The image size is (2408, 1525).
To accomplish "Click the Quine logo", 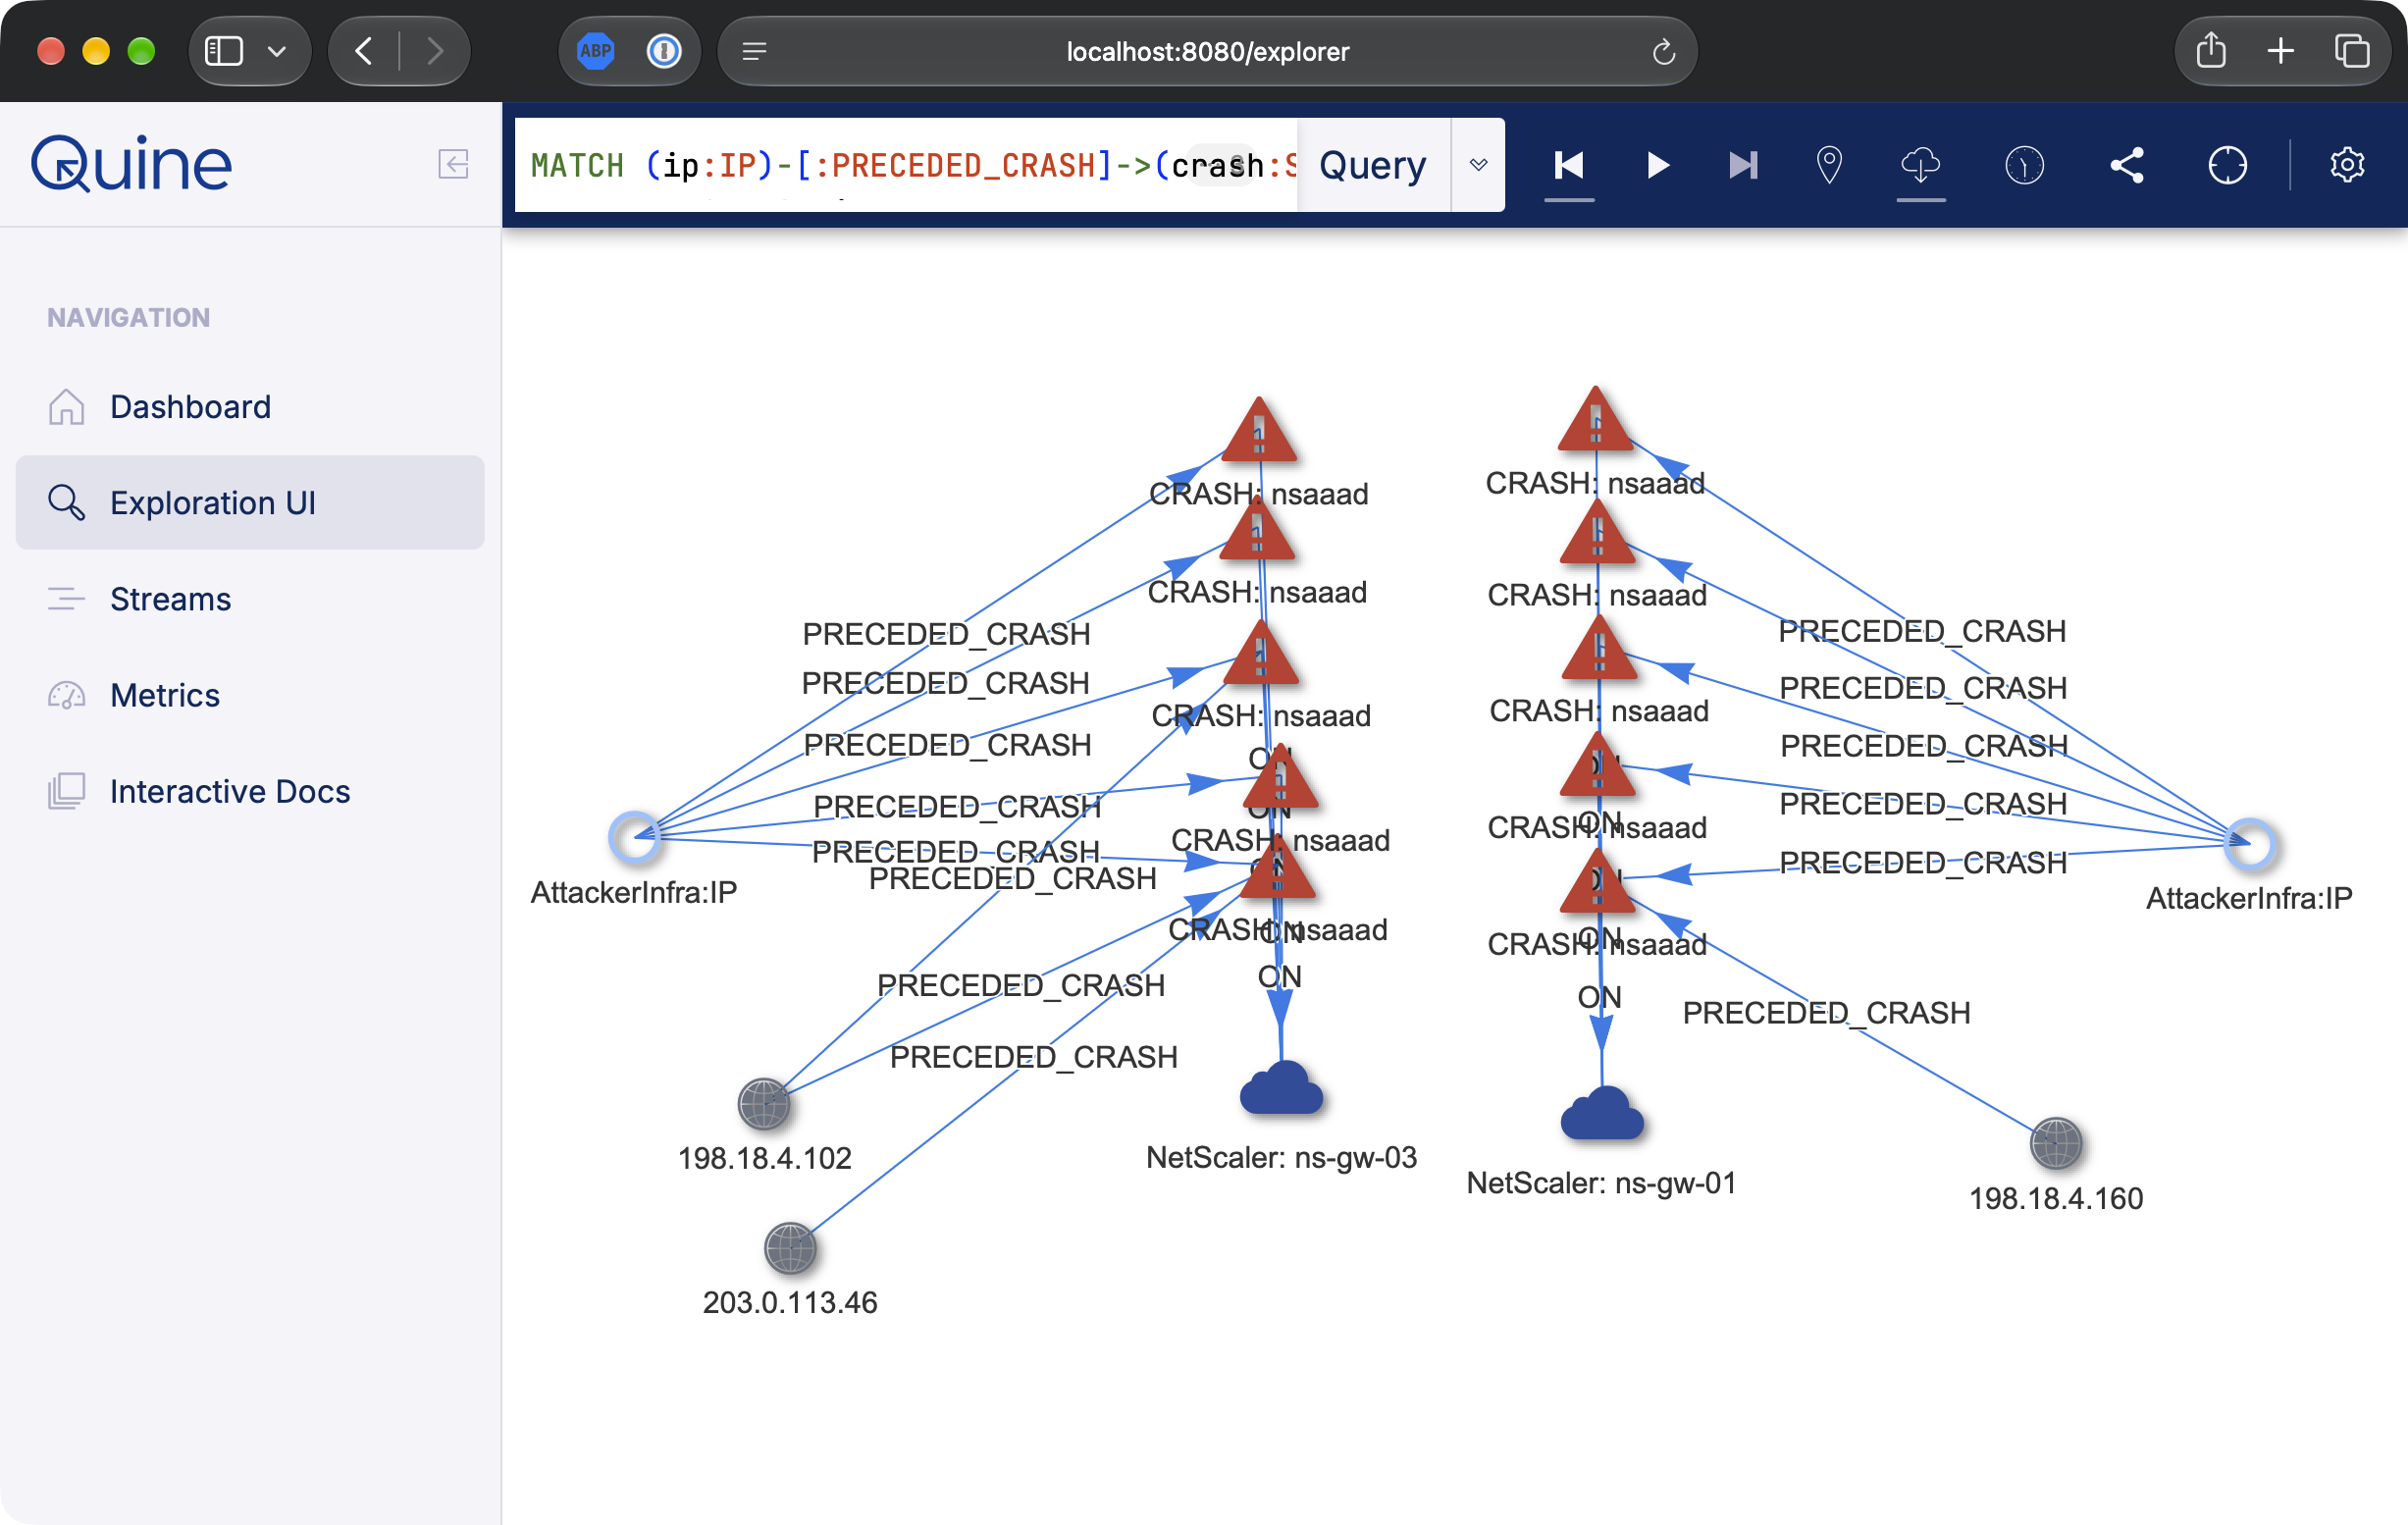I will tap(131, 164).
